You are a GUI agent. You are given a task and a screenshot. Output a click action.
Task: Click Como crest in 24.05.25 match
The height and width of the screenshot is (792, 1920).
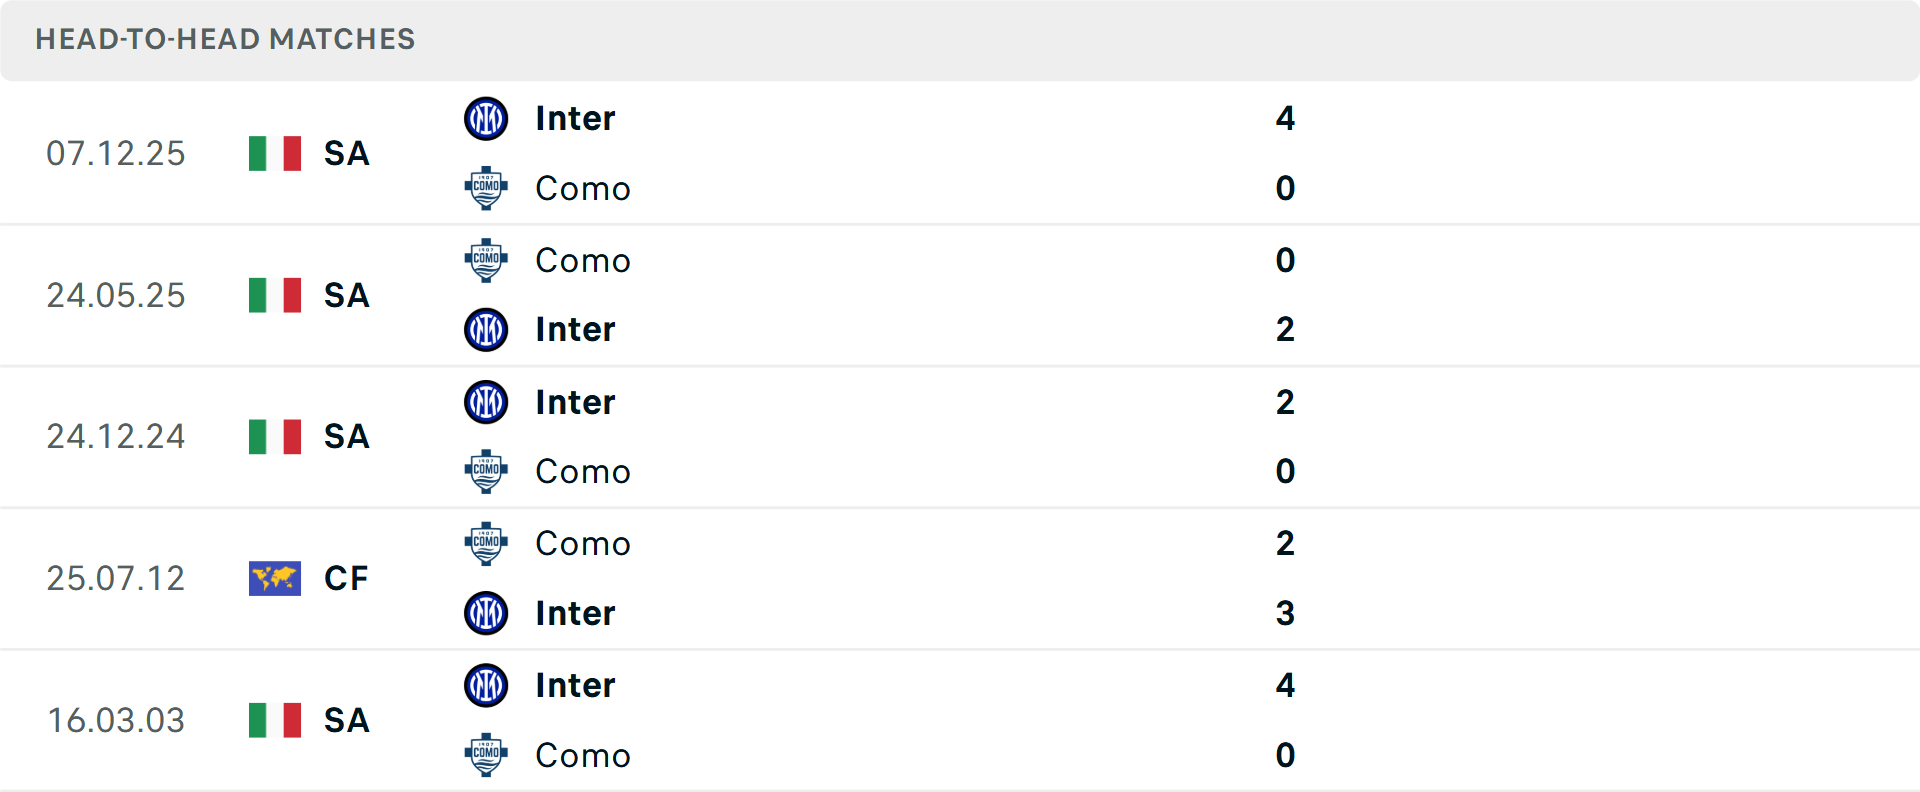pos(486,260)
